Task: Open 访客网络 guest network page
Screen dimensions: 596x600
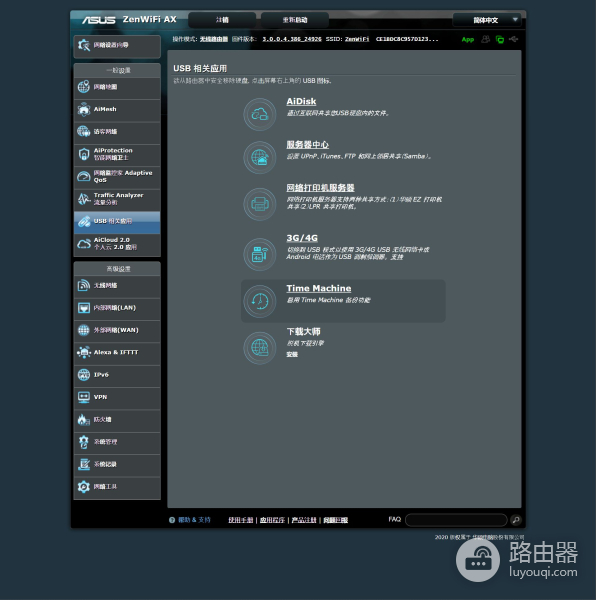Action: coord(117,132)
